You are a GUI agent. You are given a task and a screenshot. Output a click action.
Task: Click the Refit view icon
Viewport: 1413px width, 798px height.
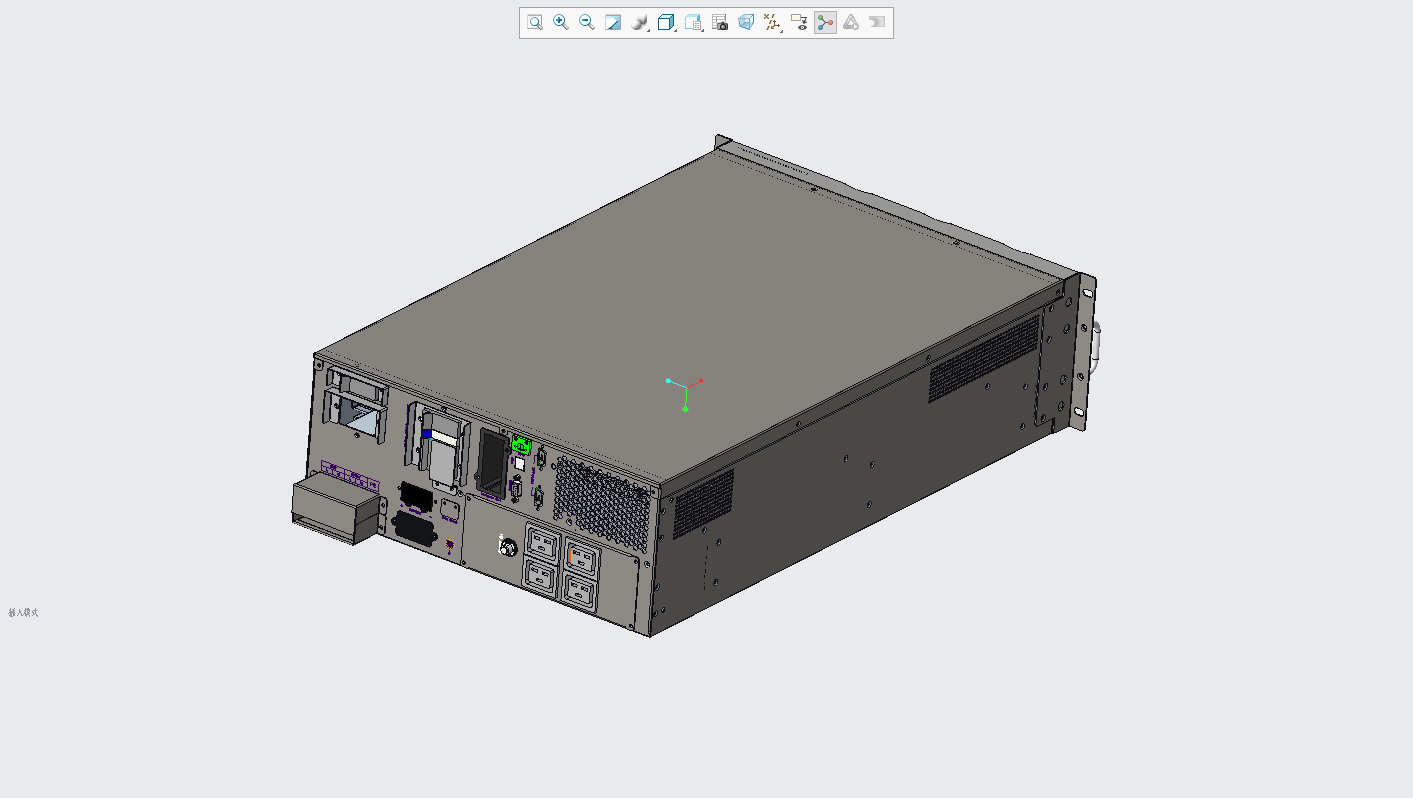click(x=535, y=22)
